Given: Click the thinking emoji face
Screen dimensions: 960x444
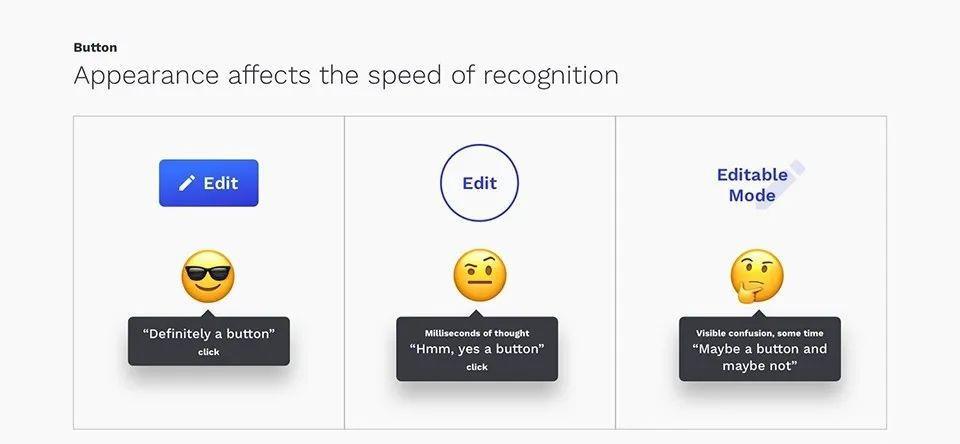Looking at the screenshot, I should click(756, 276).
